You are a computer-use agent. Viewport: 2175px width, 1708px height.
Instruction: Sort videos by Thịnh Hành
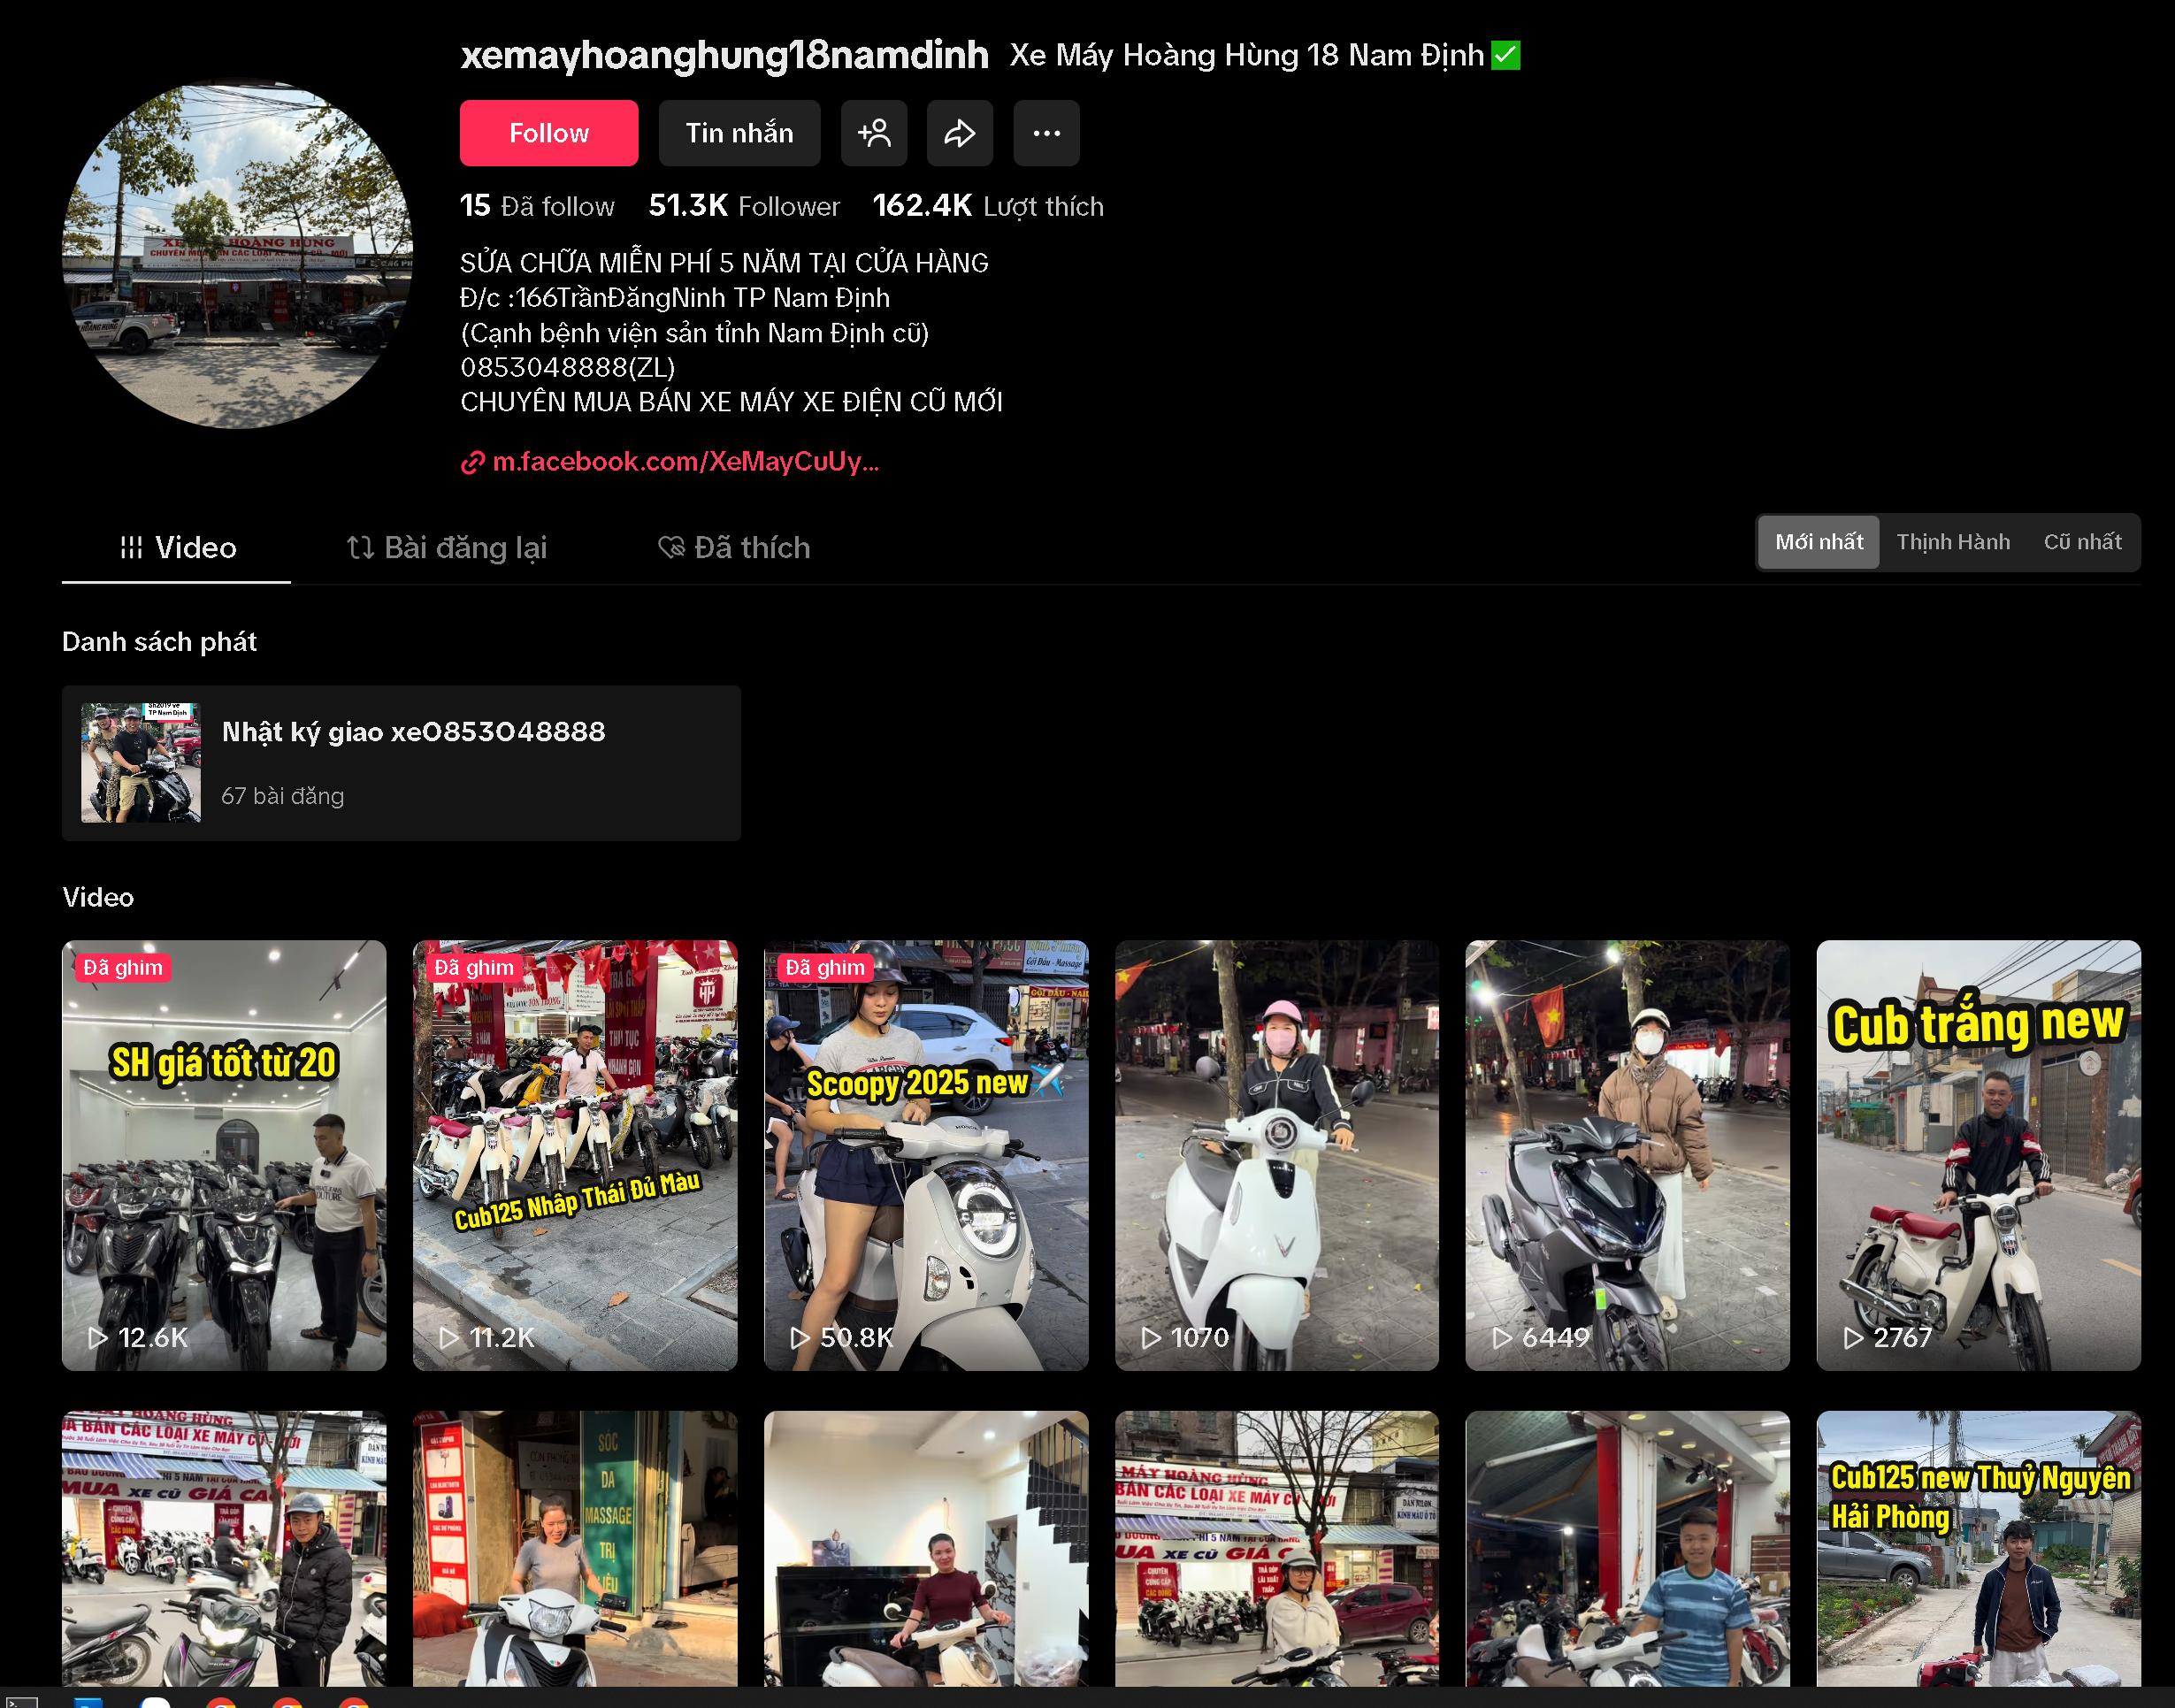(1952, 542)
